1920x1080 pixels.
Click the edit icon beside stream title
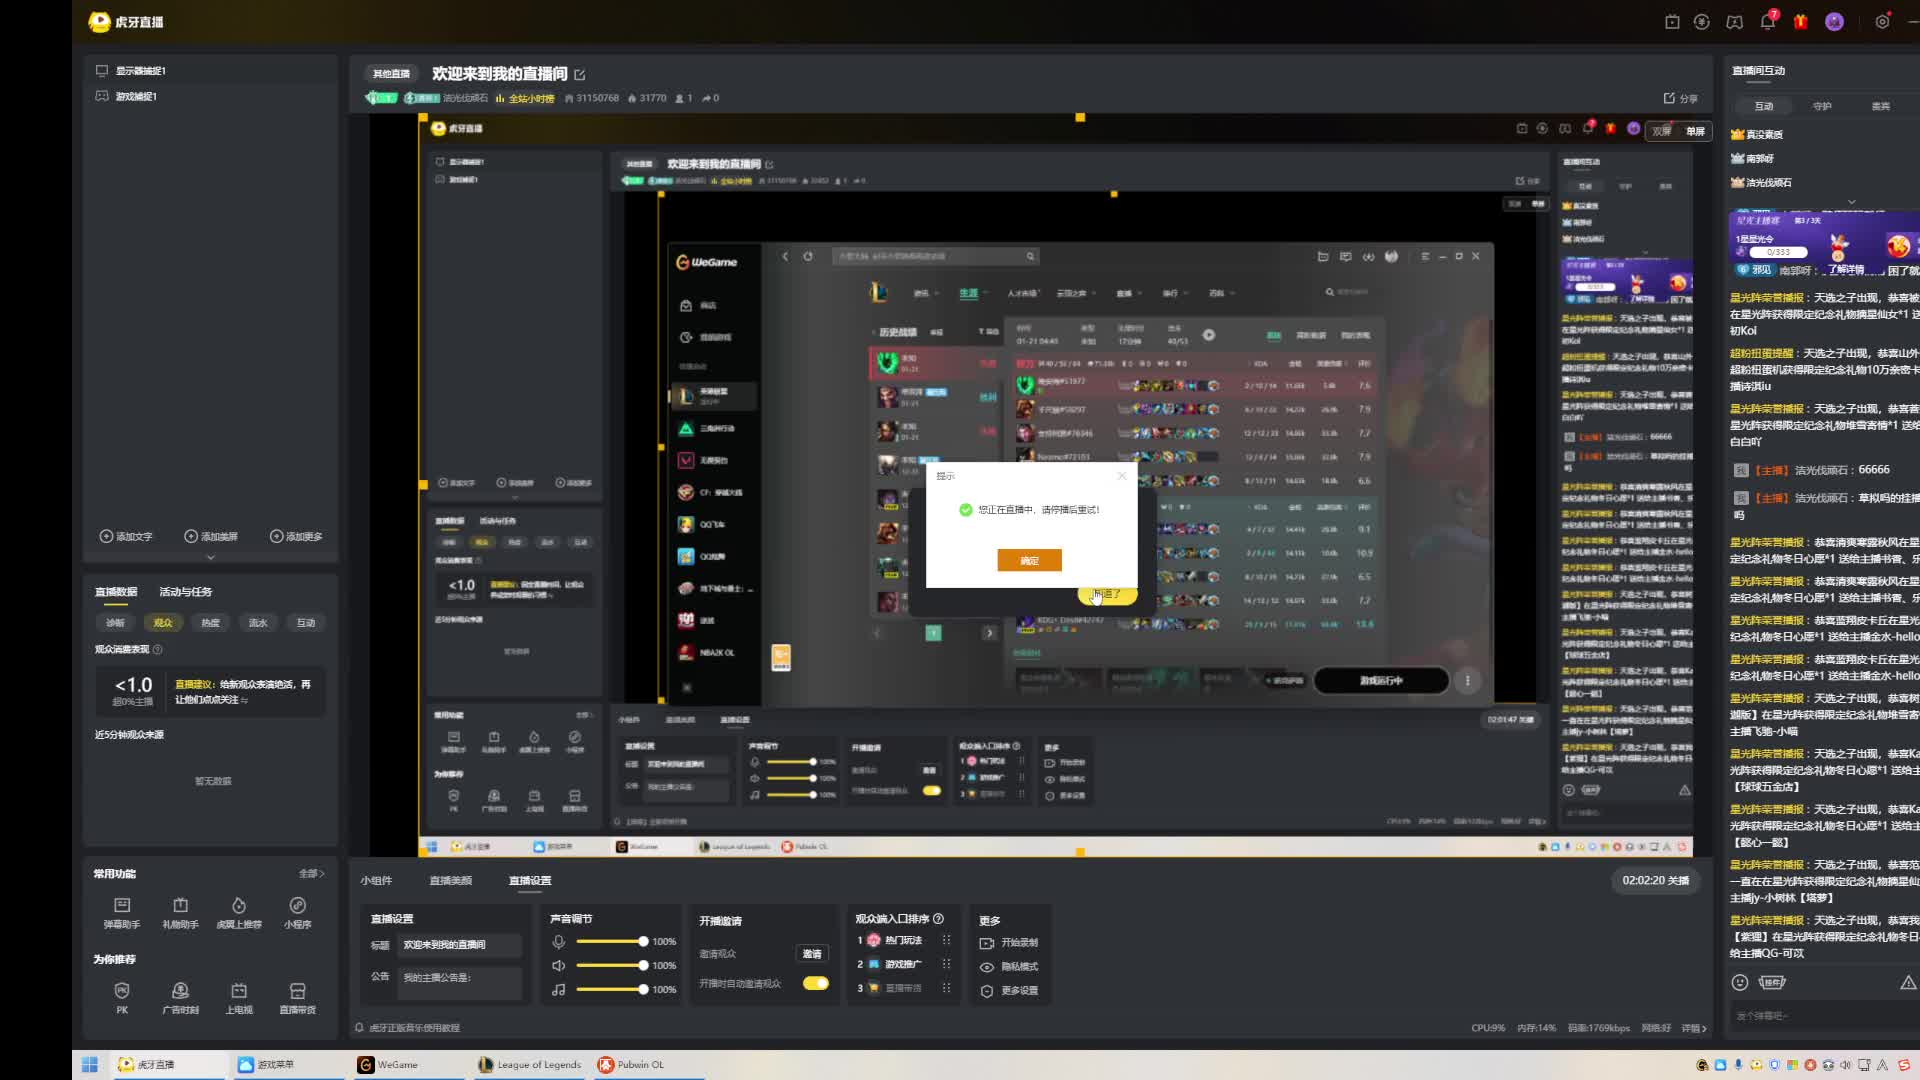[x=580, y=75]
